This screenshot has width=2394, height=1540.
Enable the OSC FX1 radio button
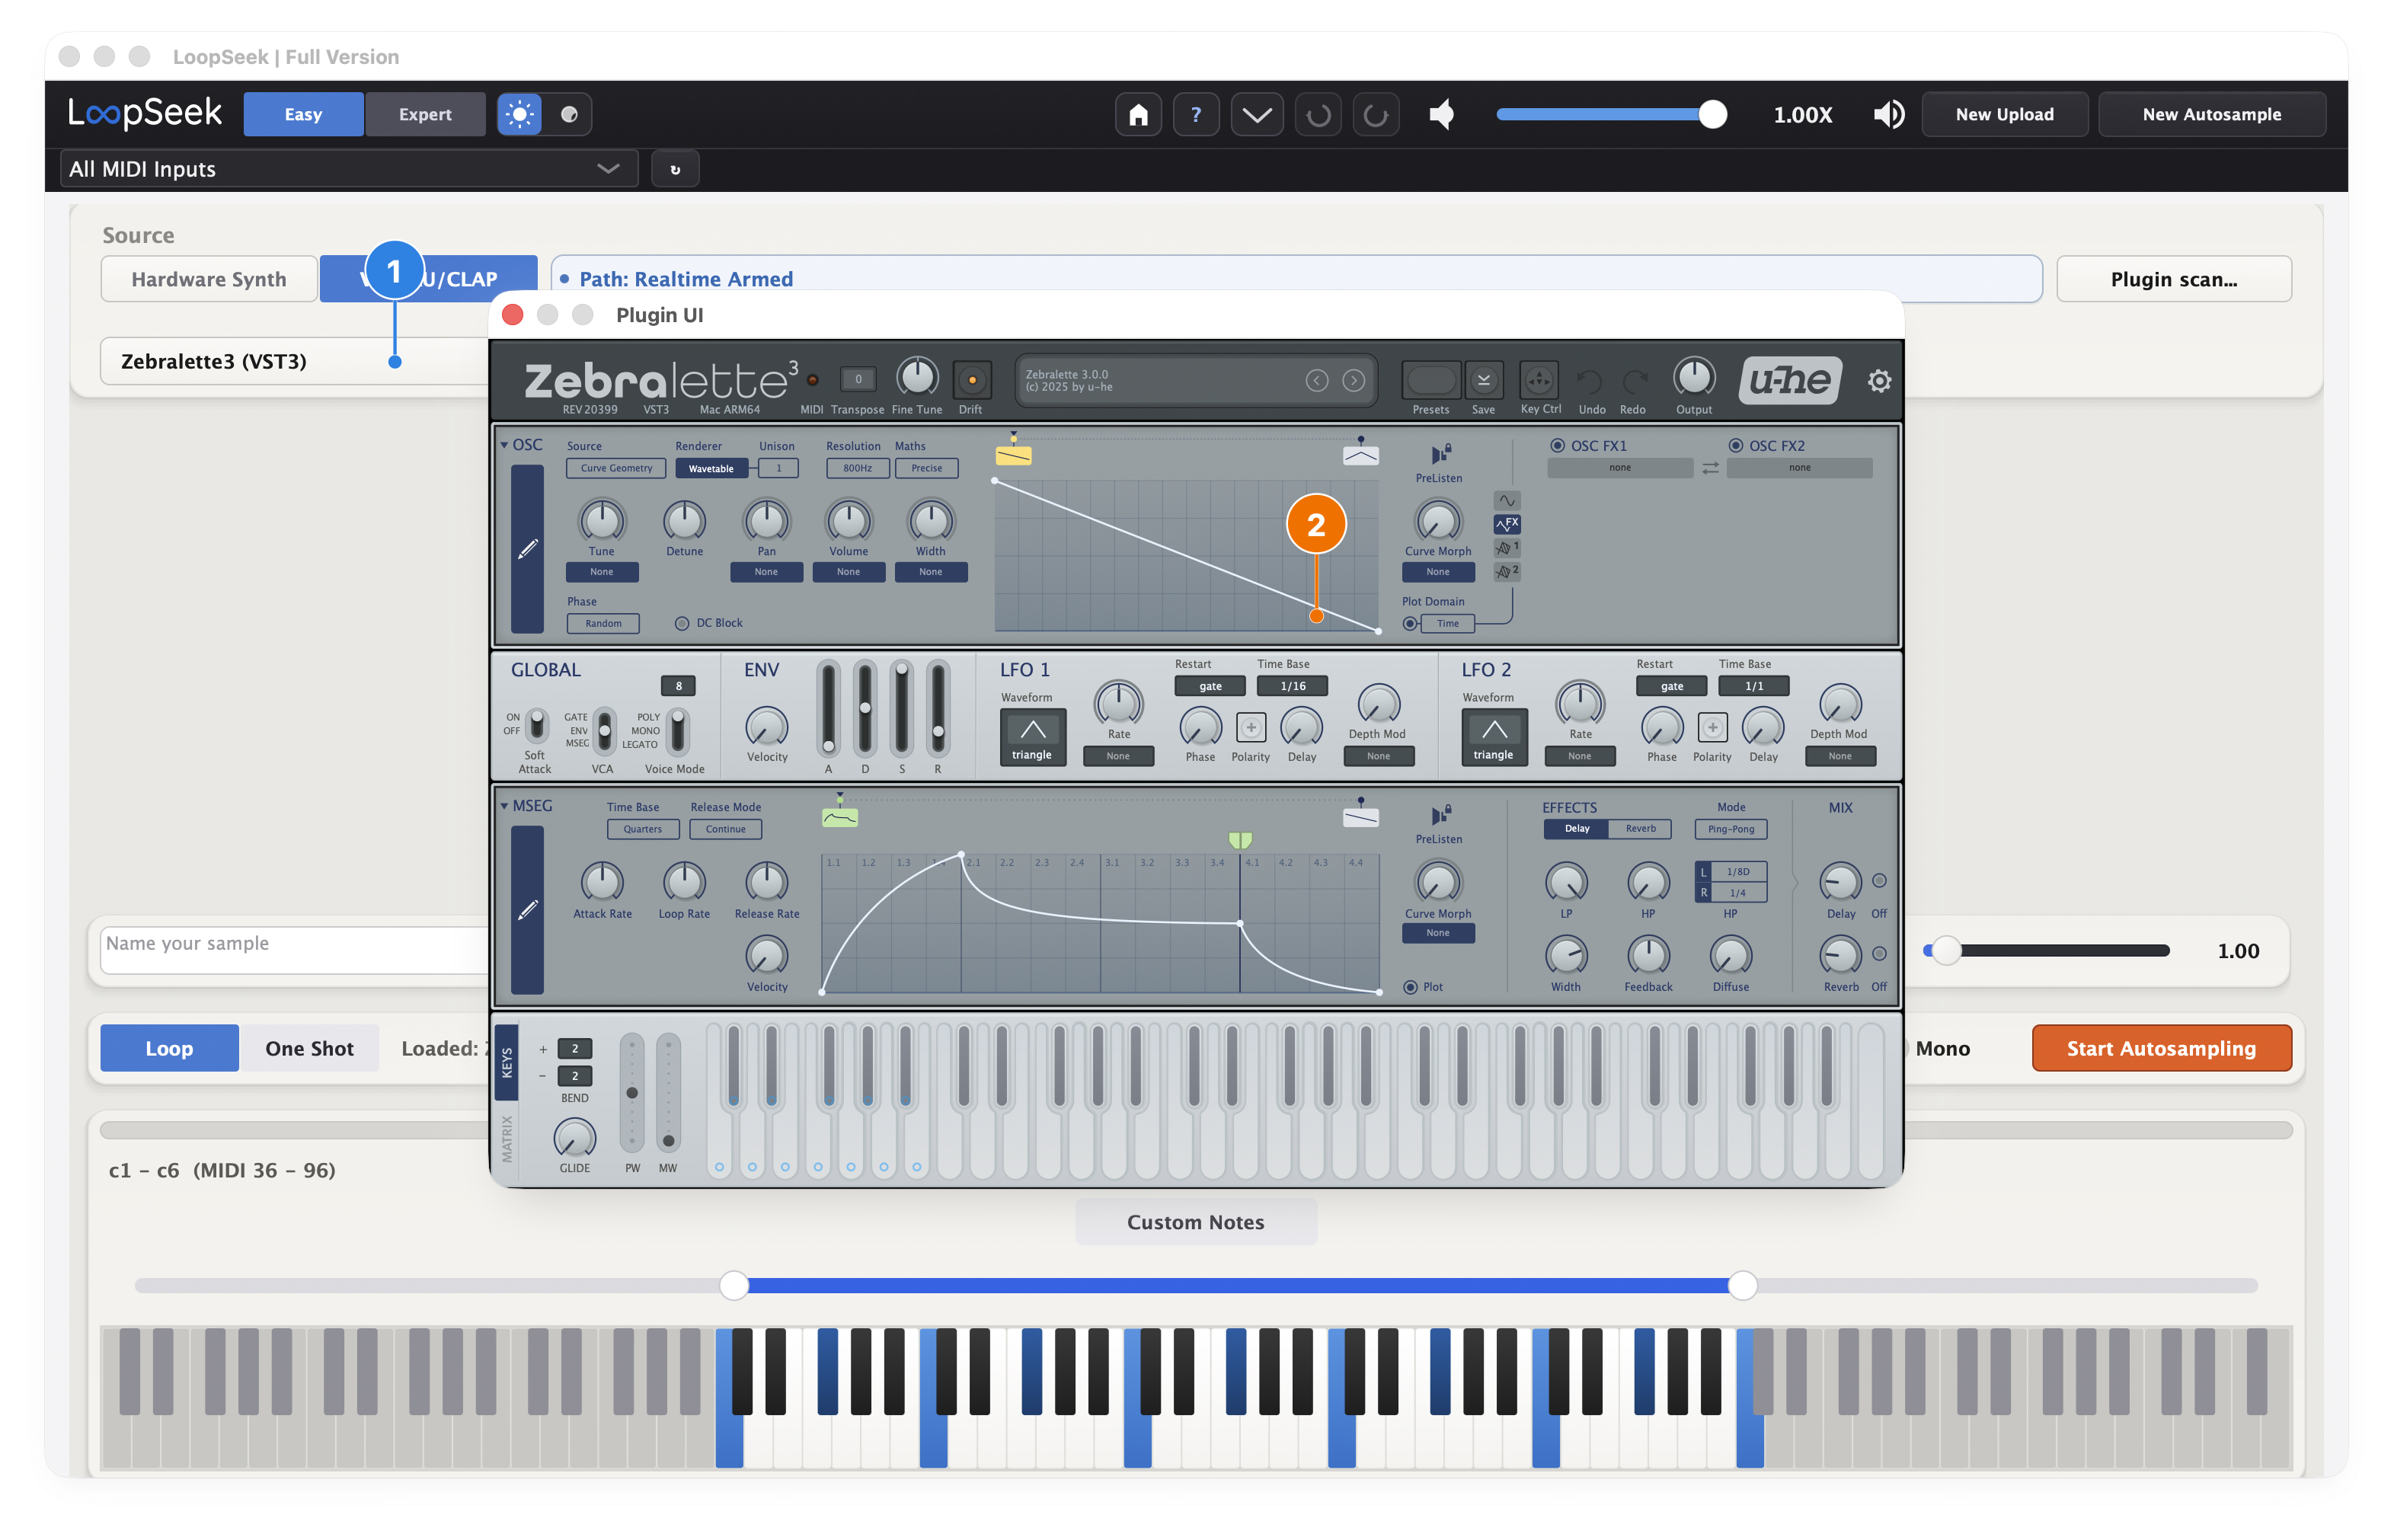click(1557, 446)
